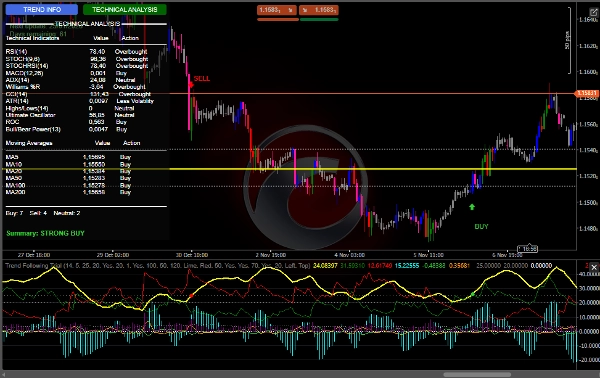Screen dimensions: 600x378
Task: Select the green BUY signal arrow on the chart
Action: [x=472, y=207]
